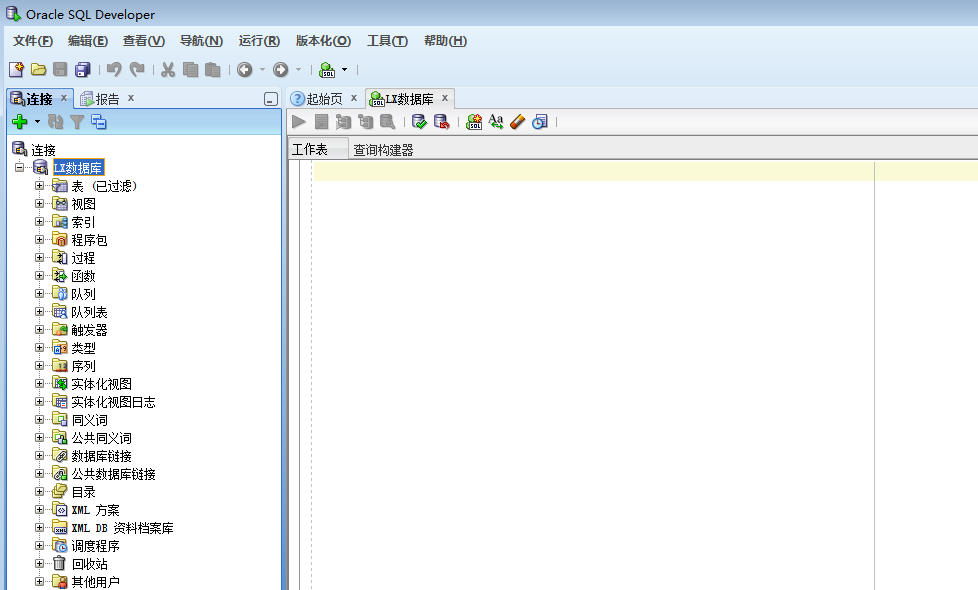Open the 帮助(H) menu

445,41
